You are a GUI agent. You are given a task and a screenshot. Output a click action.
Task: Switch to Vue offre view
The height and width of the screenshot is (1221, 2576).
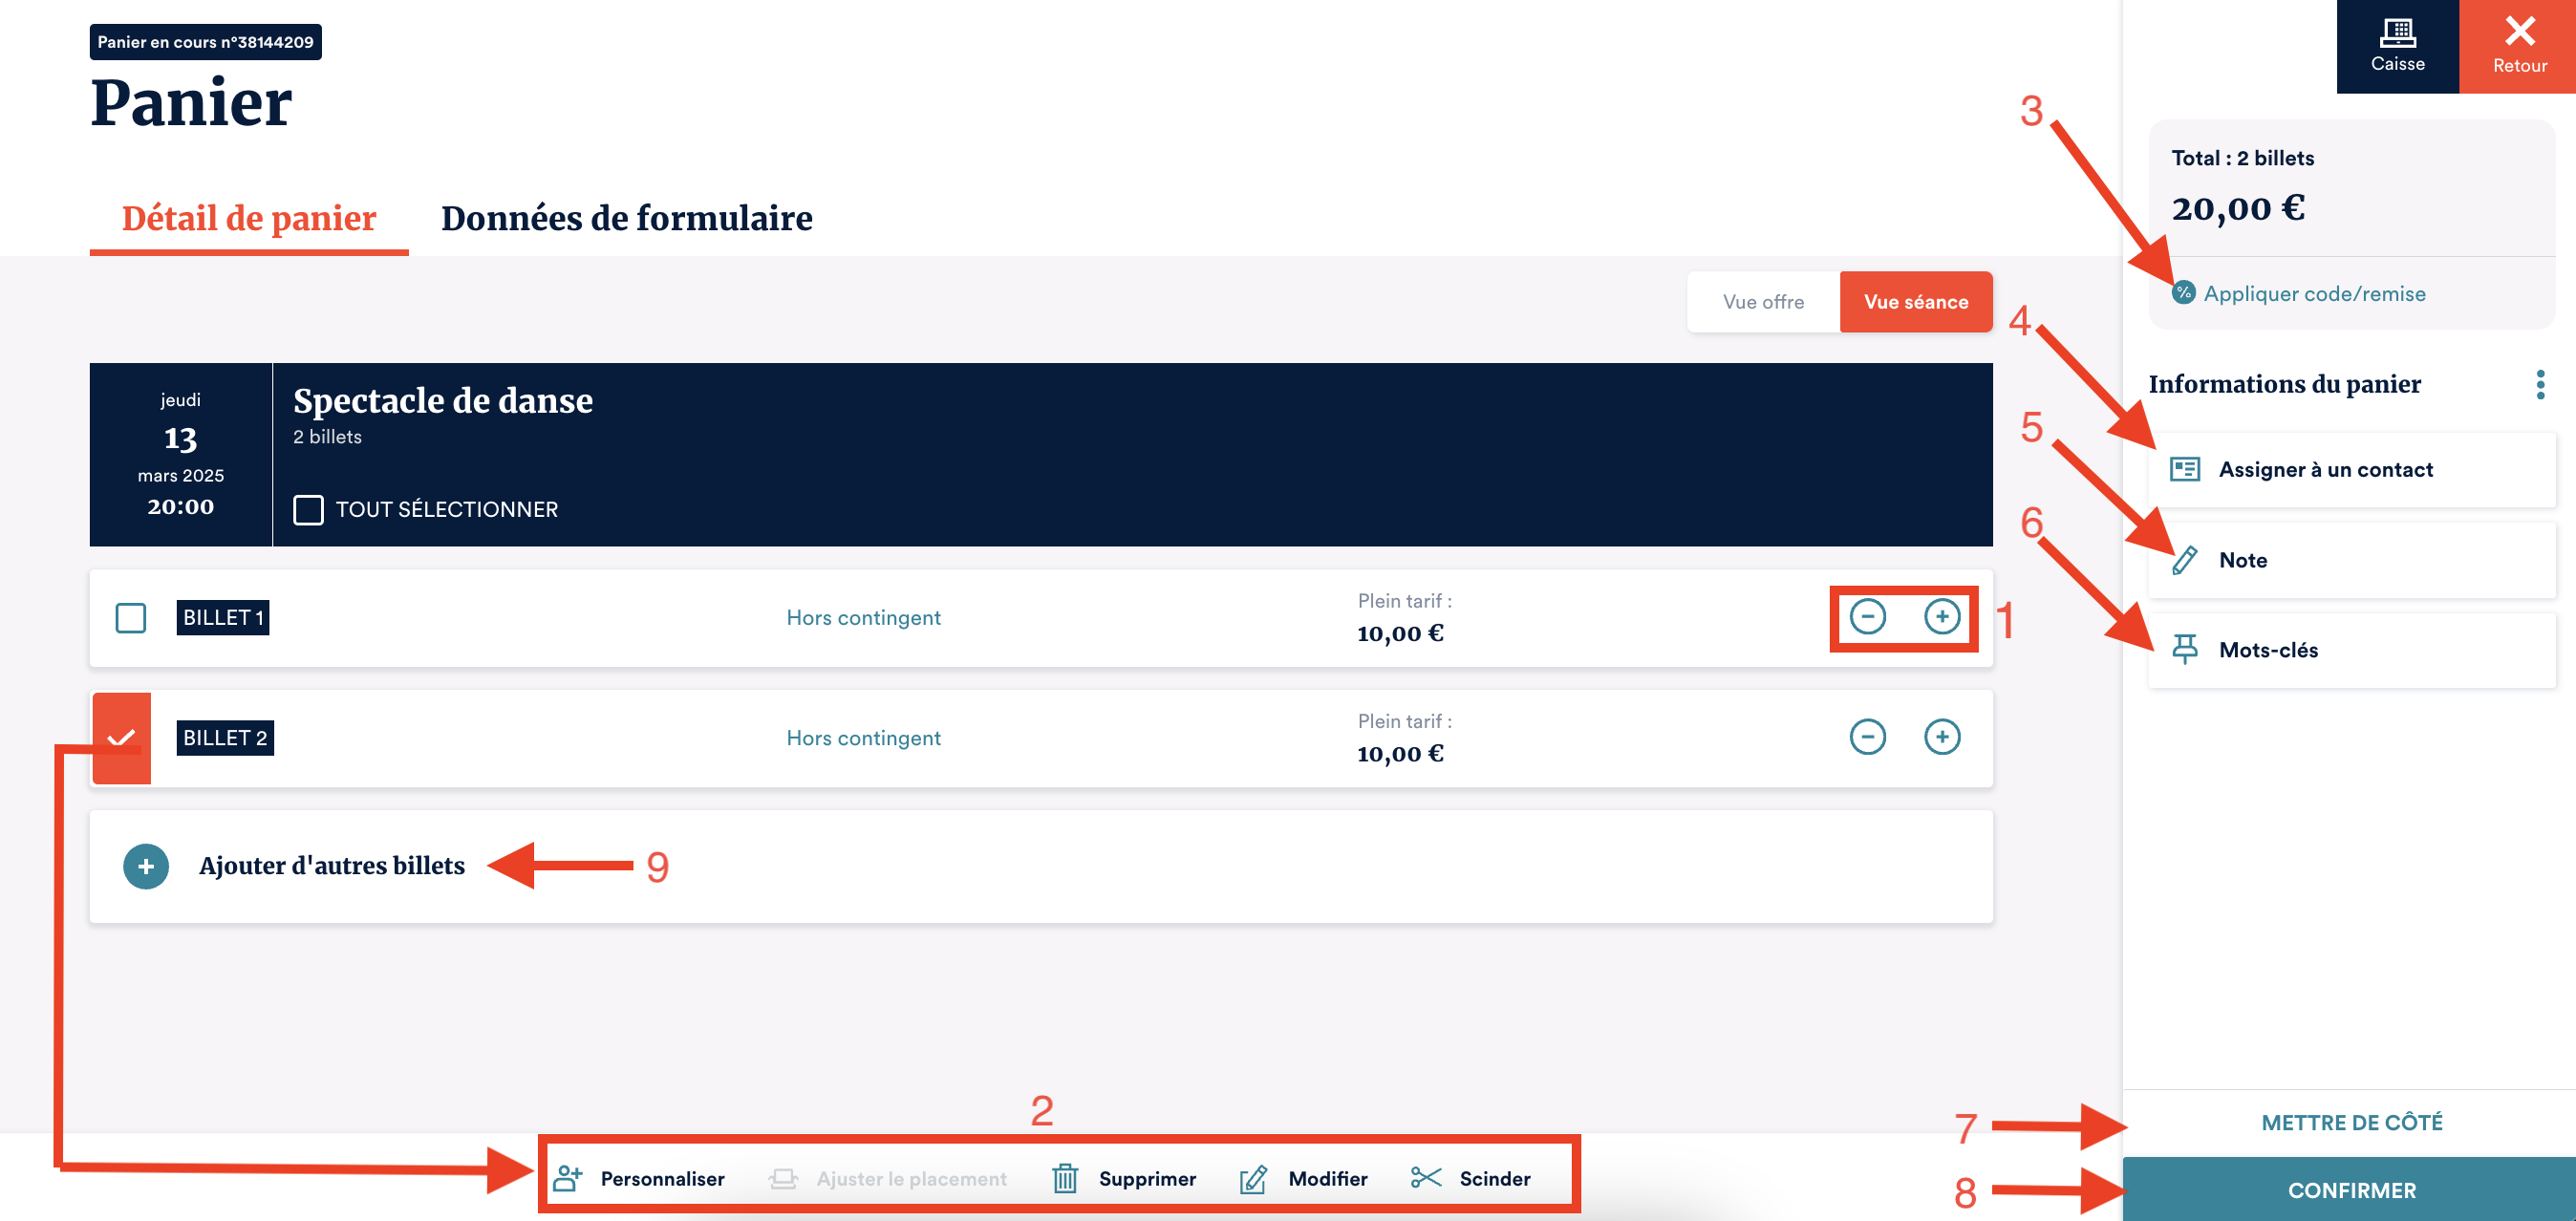tap(1763, 302)
